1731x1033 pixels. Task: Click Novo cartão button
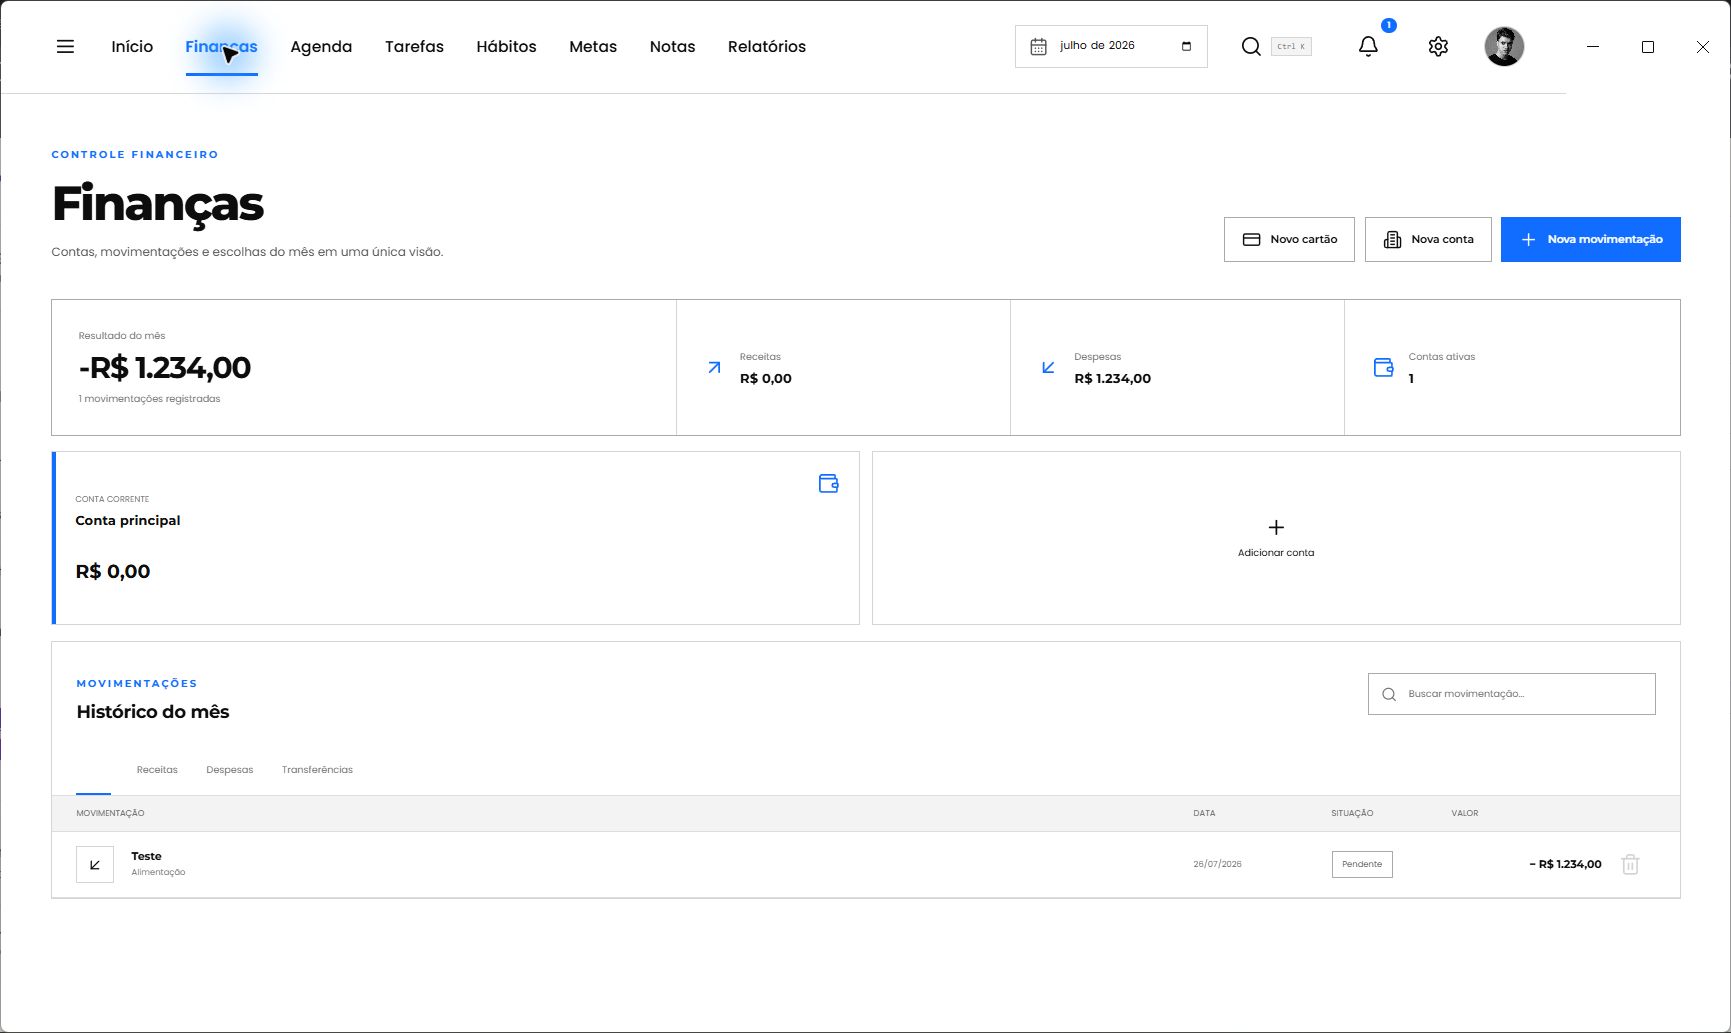(x=1289, y=239)
